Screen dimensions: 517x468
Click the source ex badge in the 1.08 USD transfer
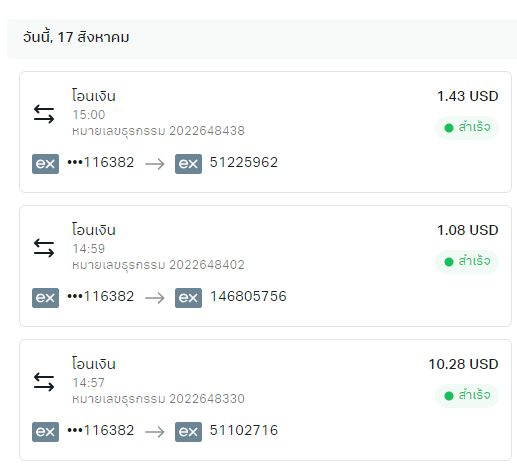click(45, 298)
